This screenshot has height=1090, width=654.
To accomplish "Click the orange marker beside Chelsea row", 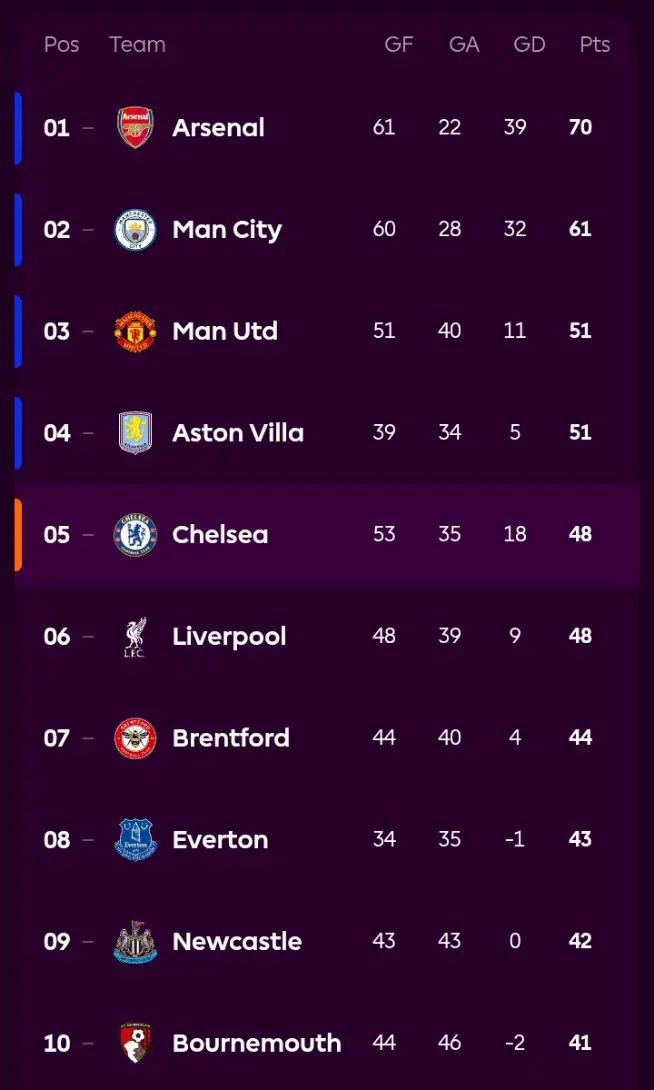I will (x=18, y=535).
